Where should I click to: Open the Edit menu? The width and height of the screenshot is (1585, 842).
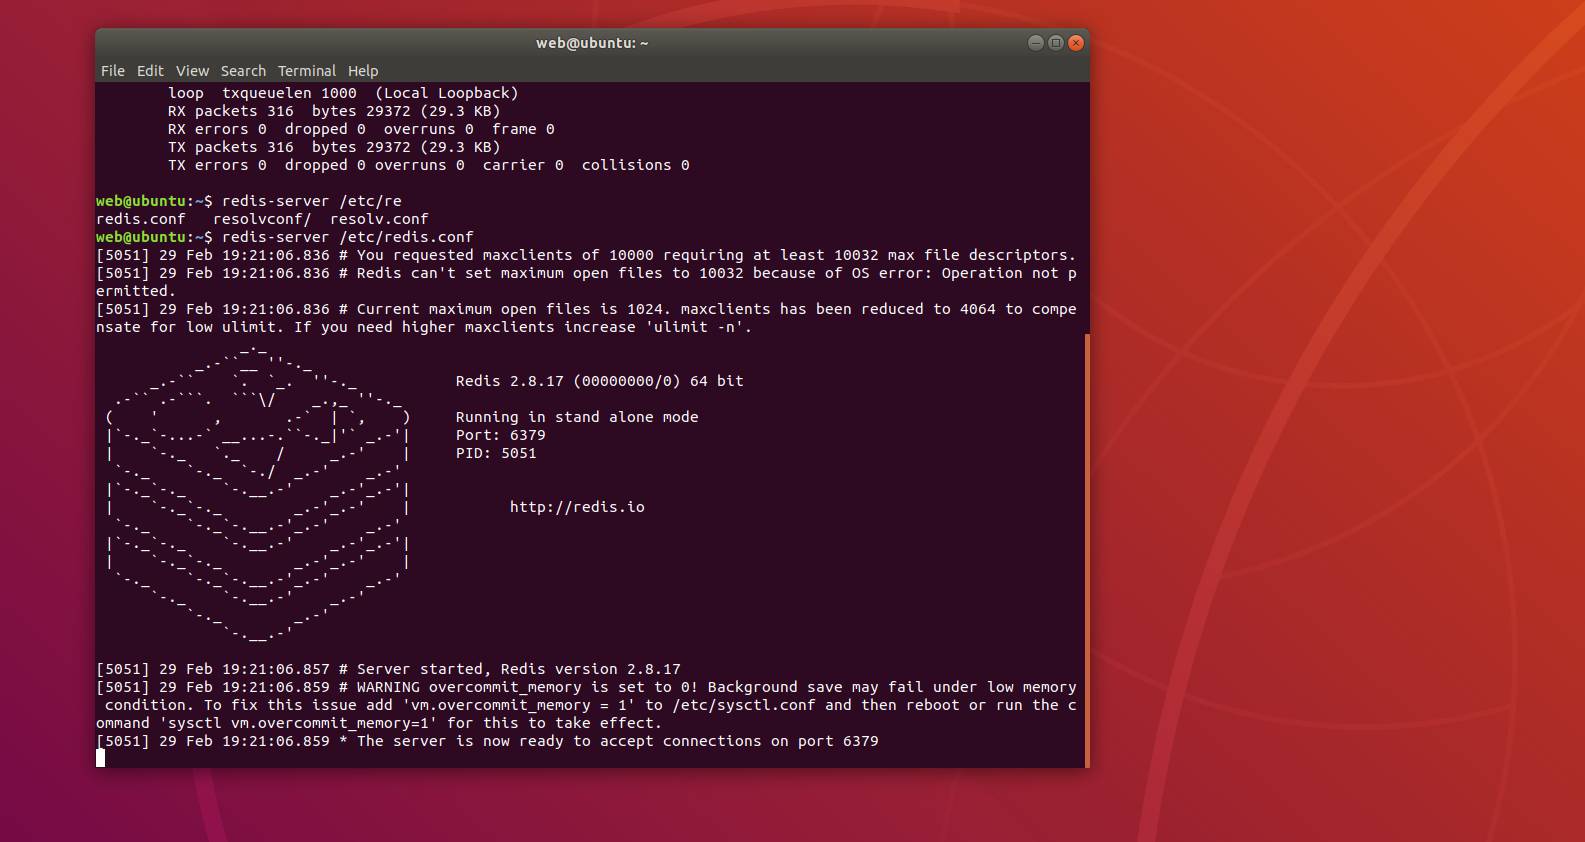coord(150,71)
